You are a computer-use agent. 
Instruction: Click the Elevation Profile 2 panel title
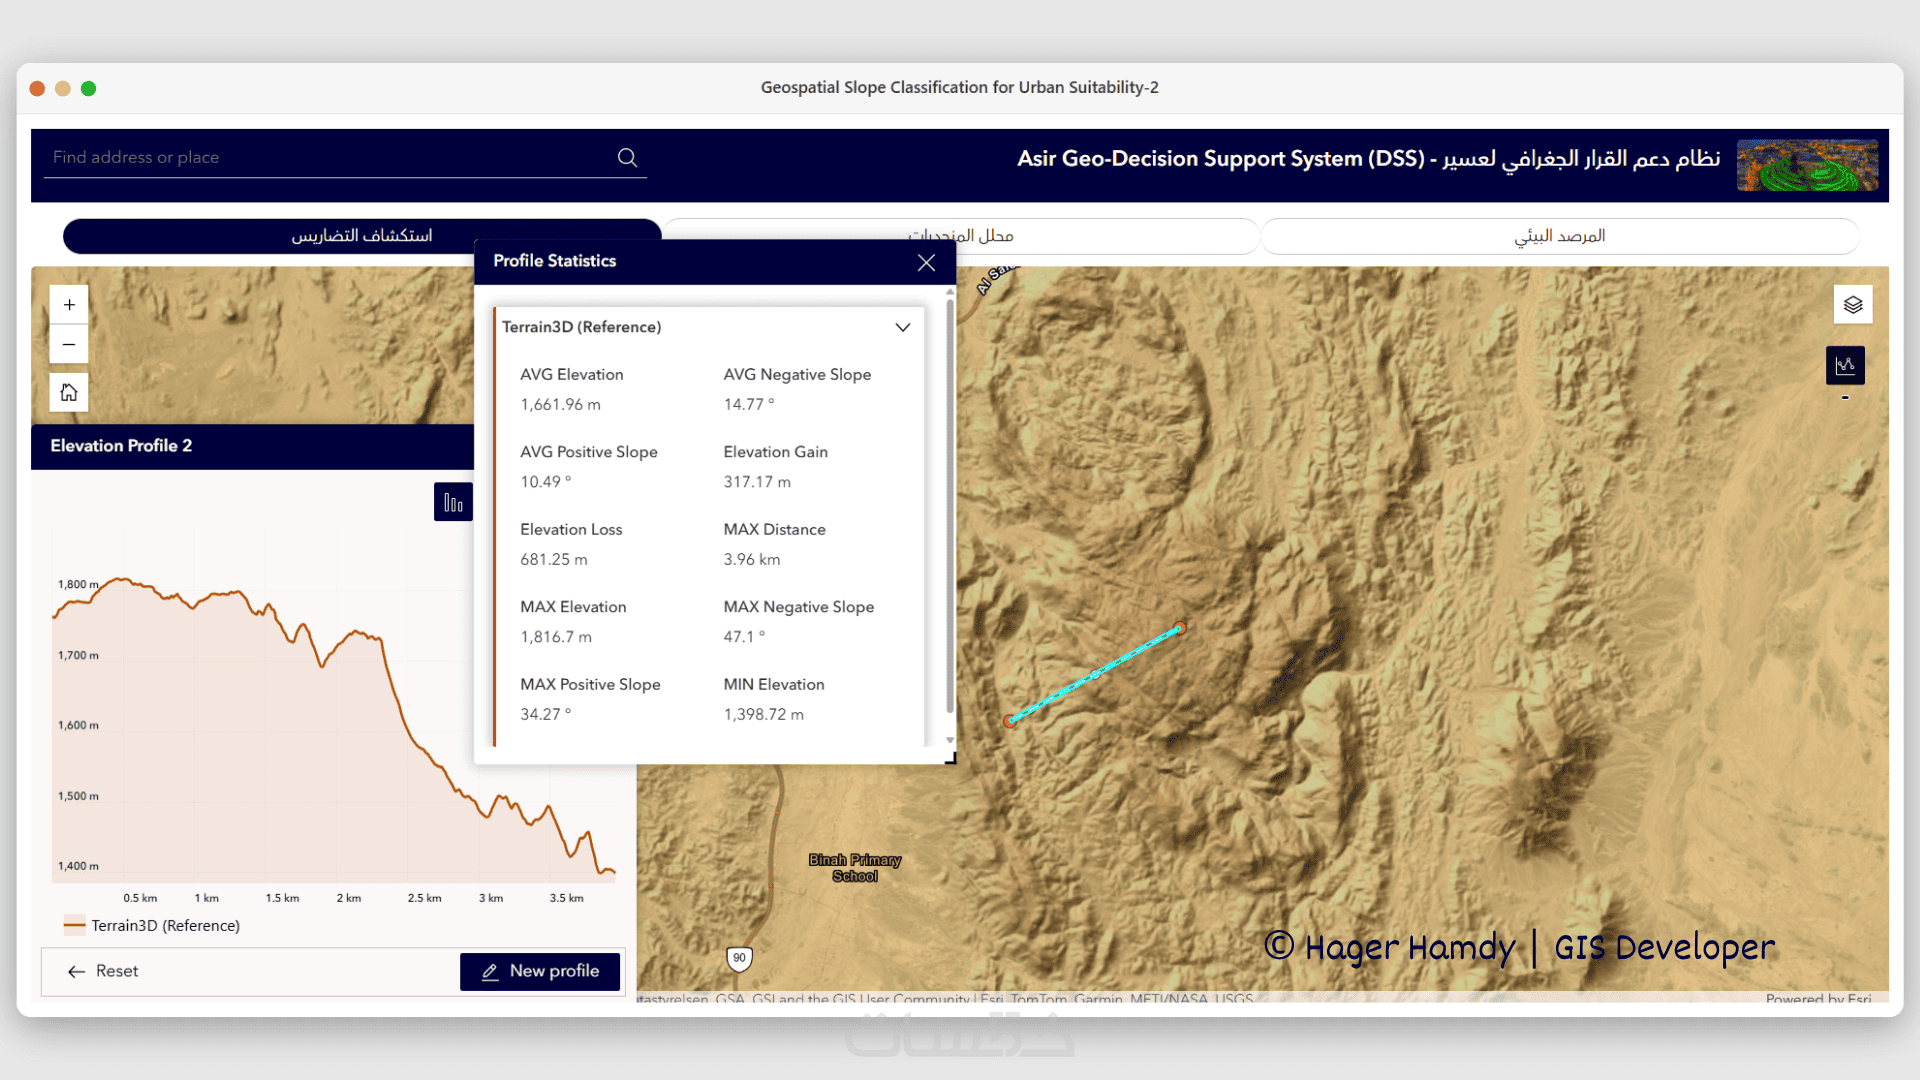pos(121,446)
